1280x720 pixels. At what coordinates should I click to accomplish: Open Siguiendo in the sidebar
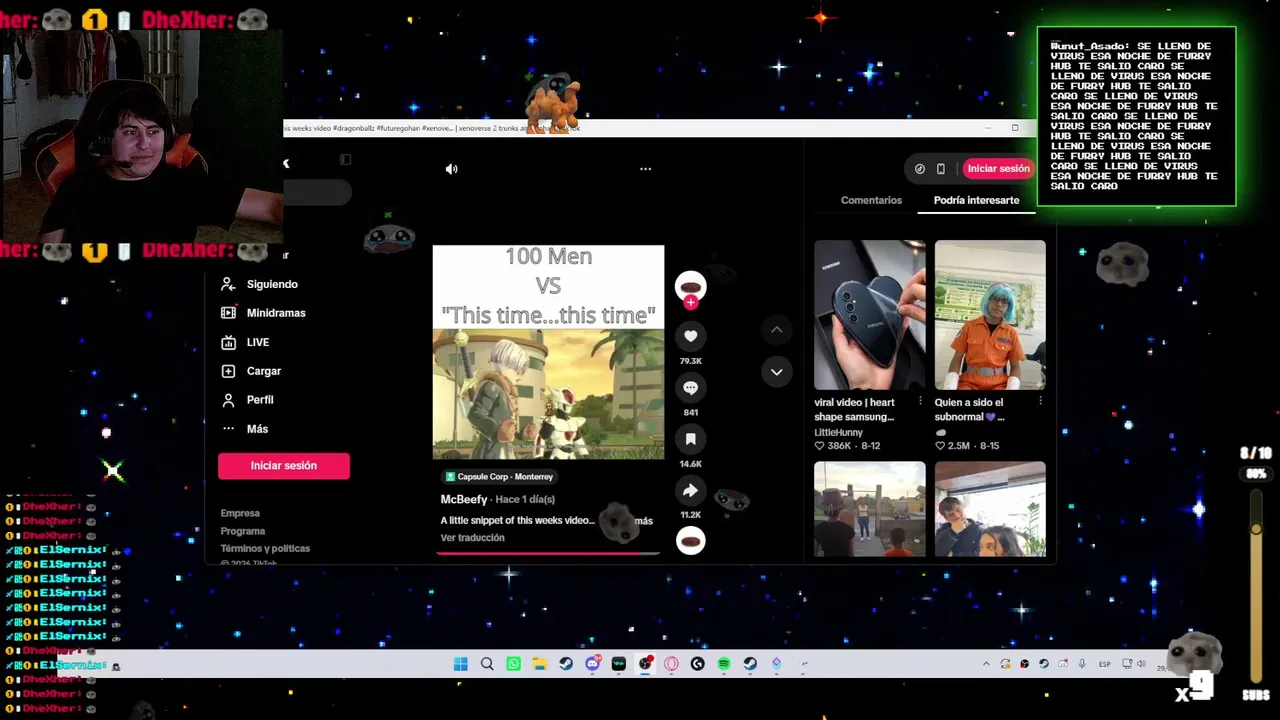tap(260, 284)
